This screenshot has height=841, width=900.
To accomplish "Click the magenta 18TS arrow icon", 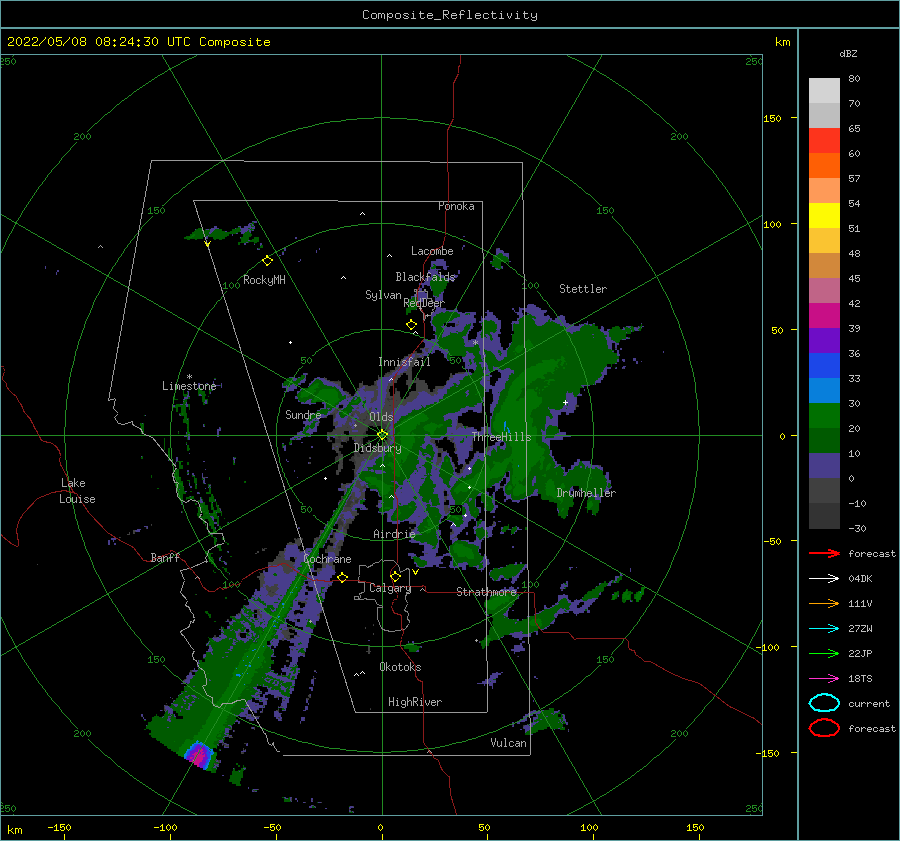I will [x=824, y=679].
